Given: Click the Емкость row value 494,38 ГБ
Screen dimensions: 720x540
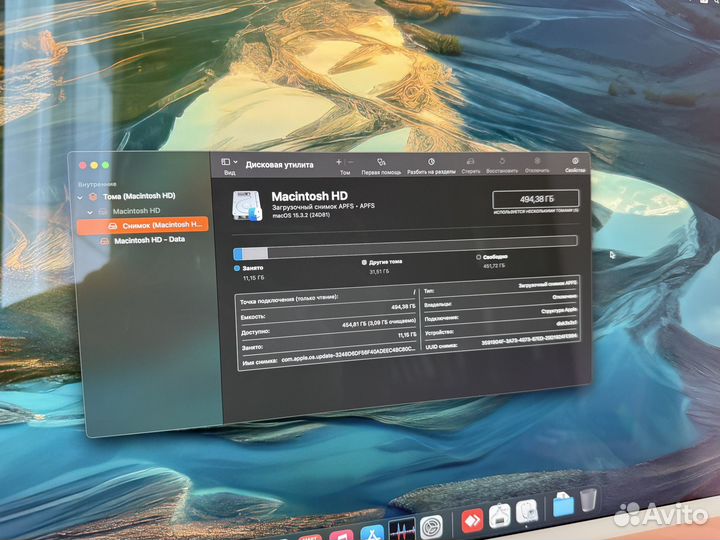Looking at the screenshot, I should coord(403,306).
